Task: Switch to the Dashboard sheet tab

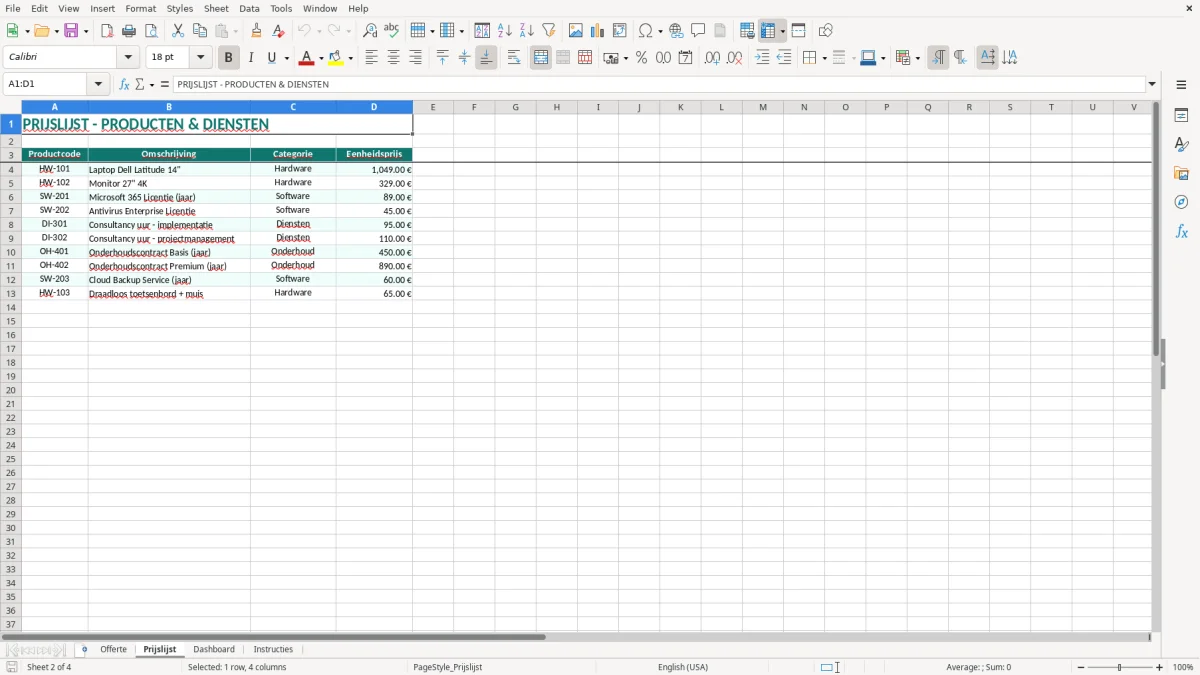Action: tap(214, 649)
